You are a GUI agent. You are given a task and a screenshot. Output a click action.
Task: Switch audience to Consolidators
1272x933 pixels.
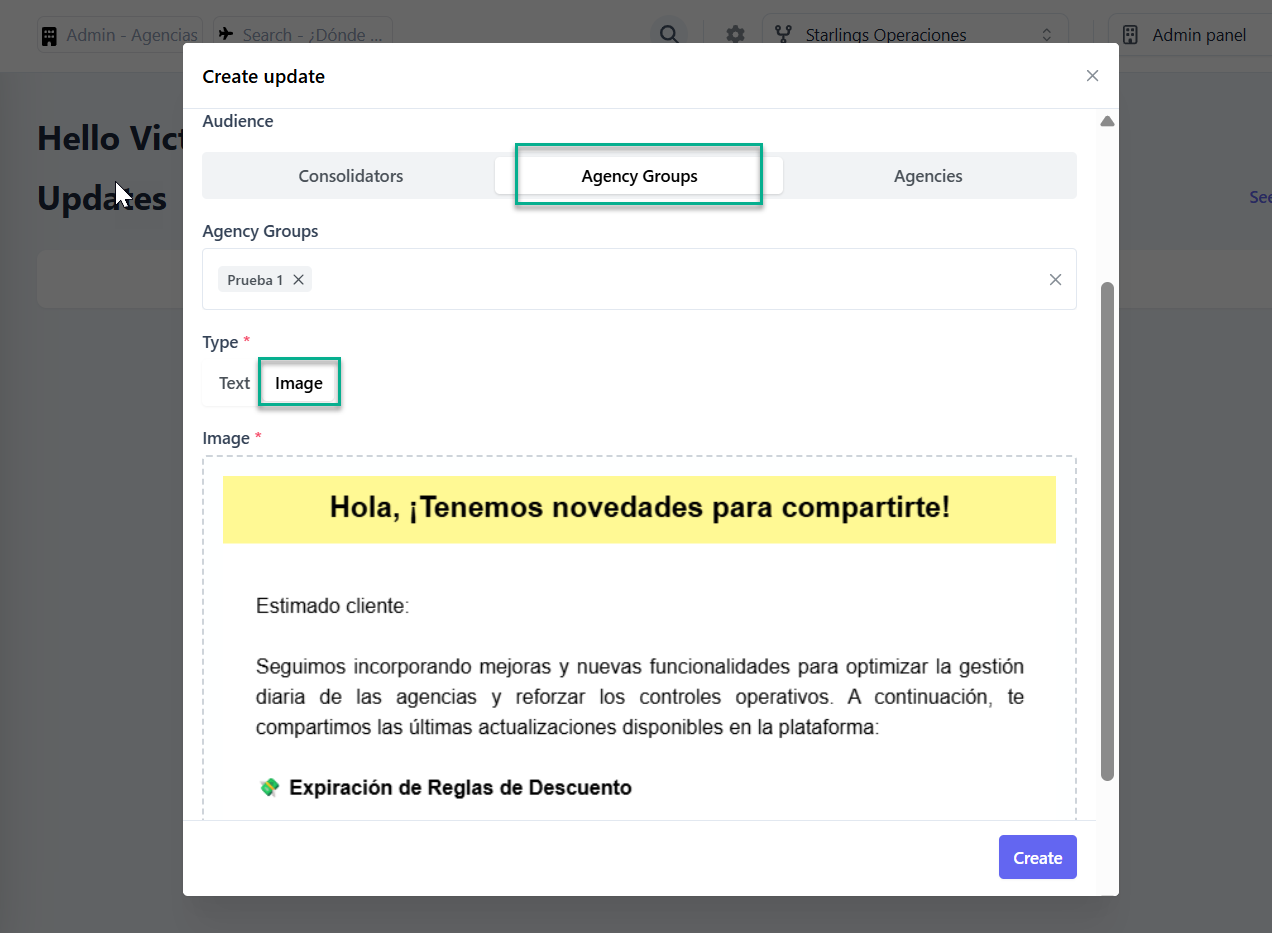pos(350,176)
